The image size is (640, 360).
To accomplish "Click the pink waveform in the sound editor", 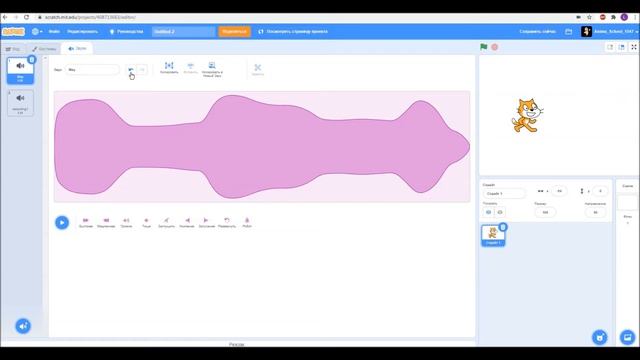I will 262,147.
